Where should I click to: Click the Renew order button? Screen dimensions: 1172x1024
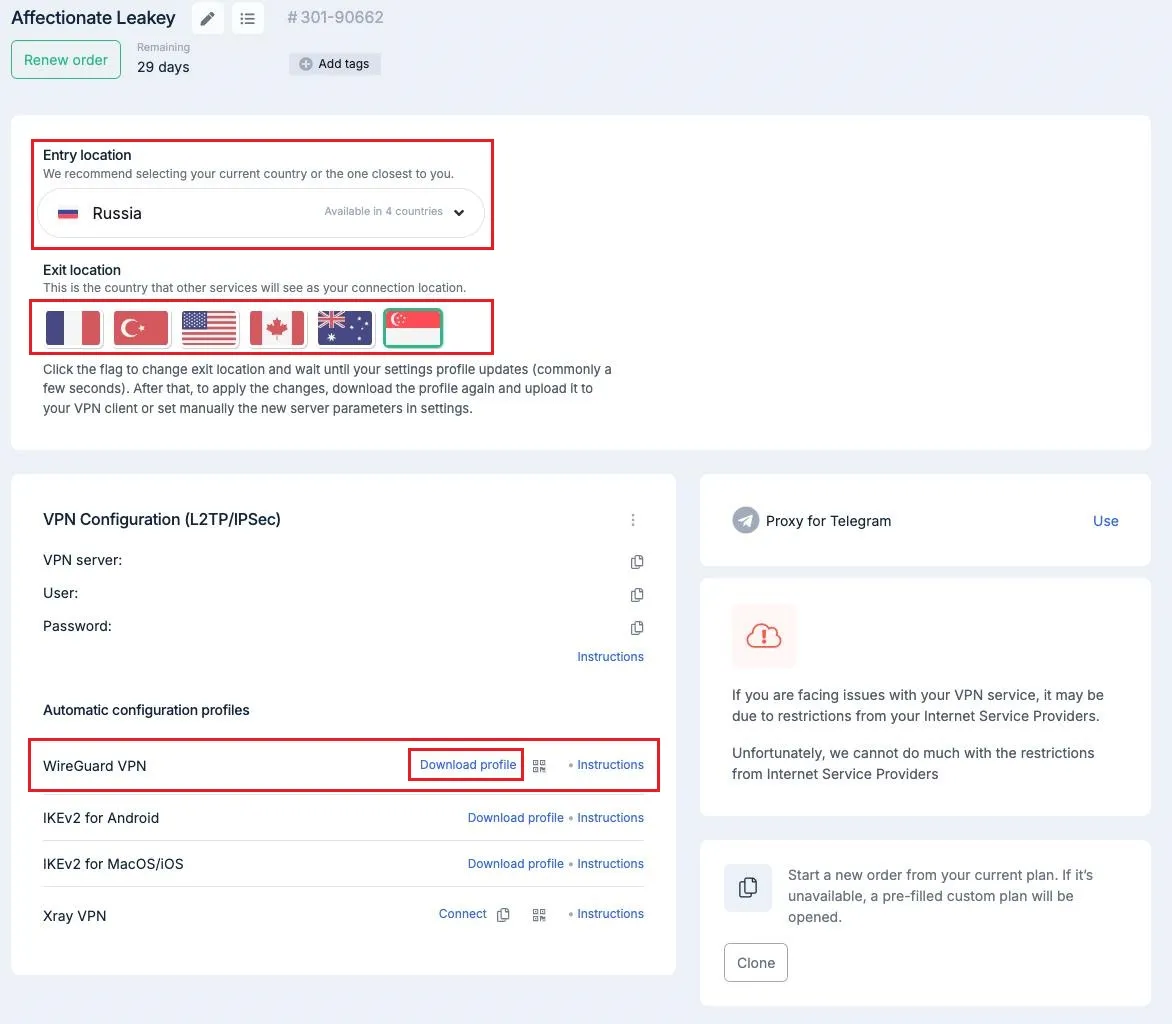coord(66,60)
